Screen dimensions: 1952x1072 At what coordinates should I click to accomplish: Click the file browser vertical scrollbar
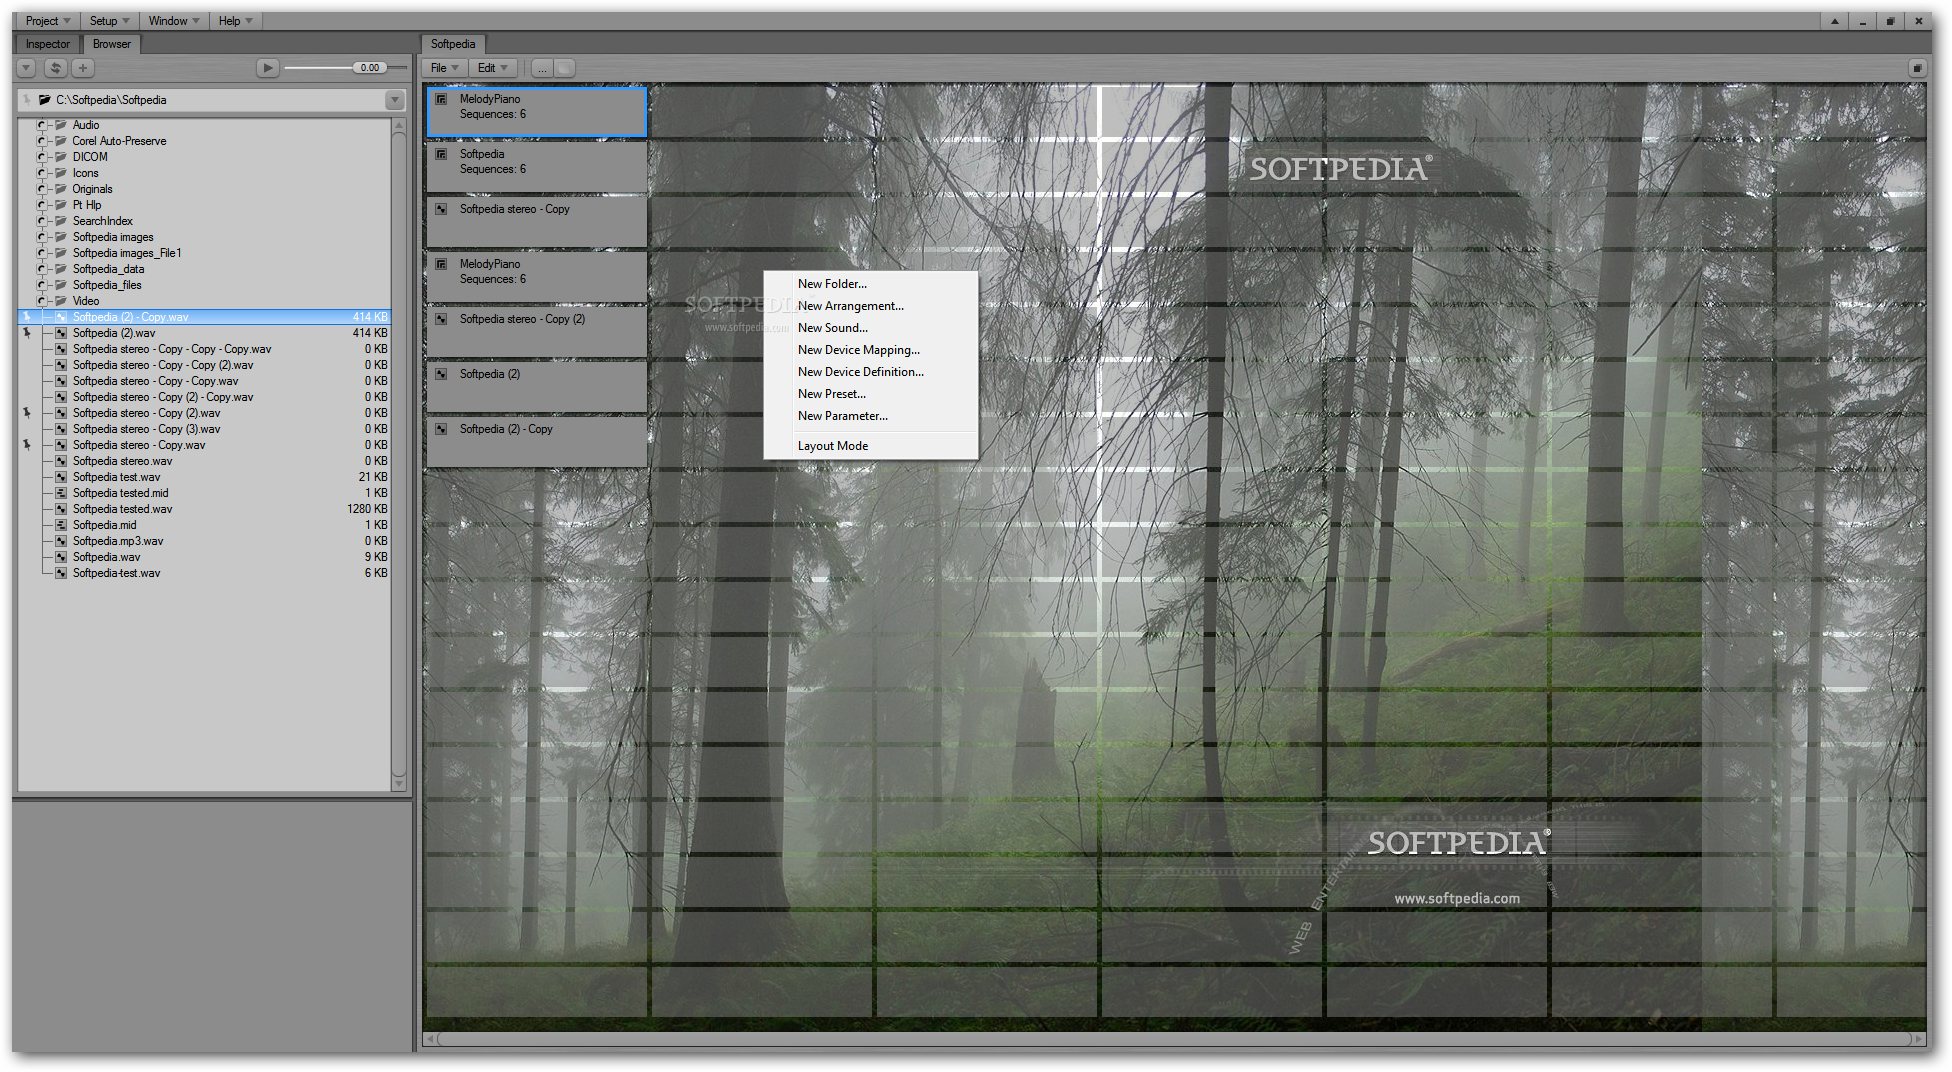click(x=399, y=455)
